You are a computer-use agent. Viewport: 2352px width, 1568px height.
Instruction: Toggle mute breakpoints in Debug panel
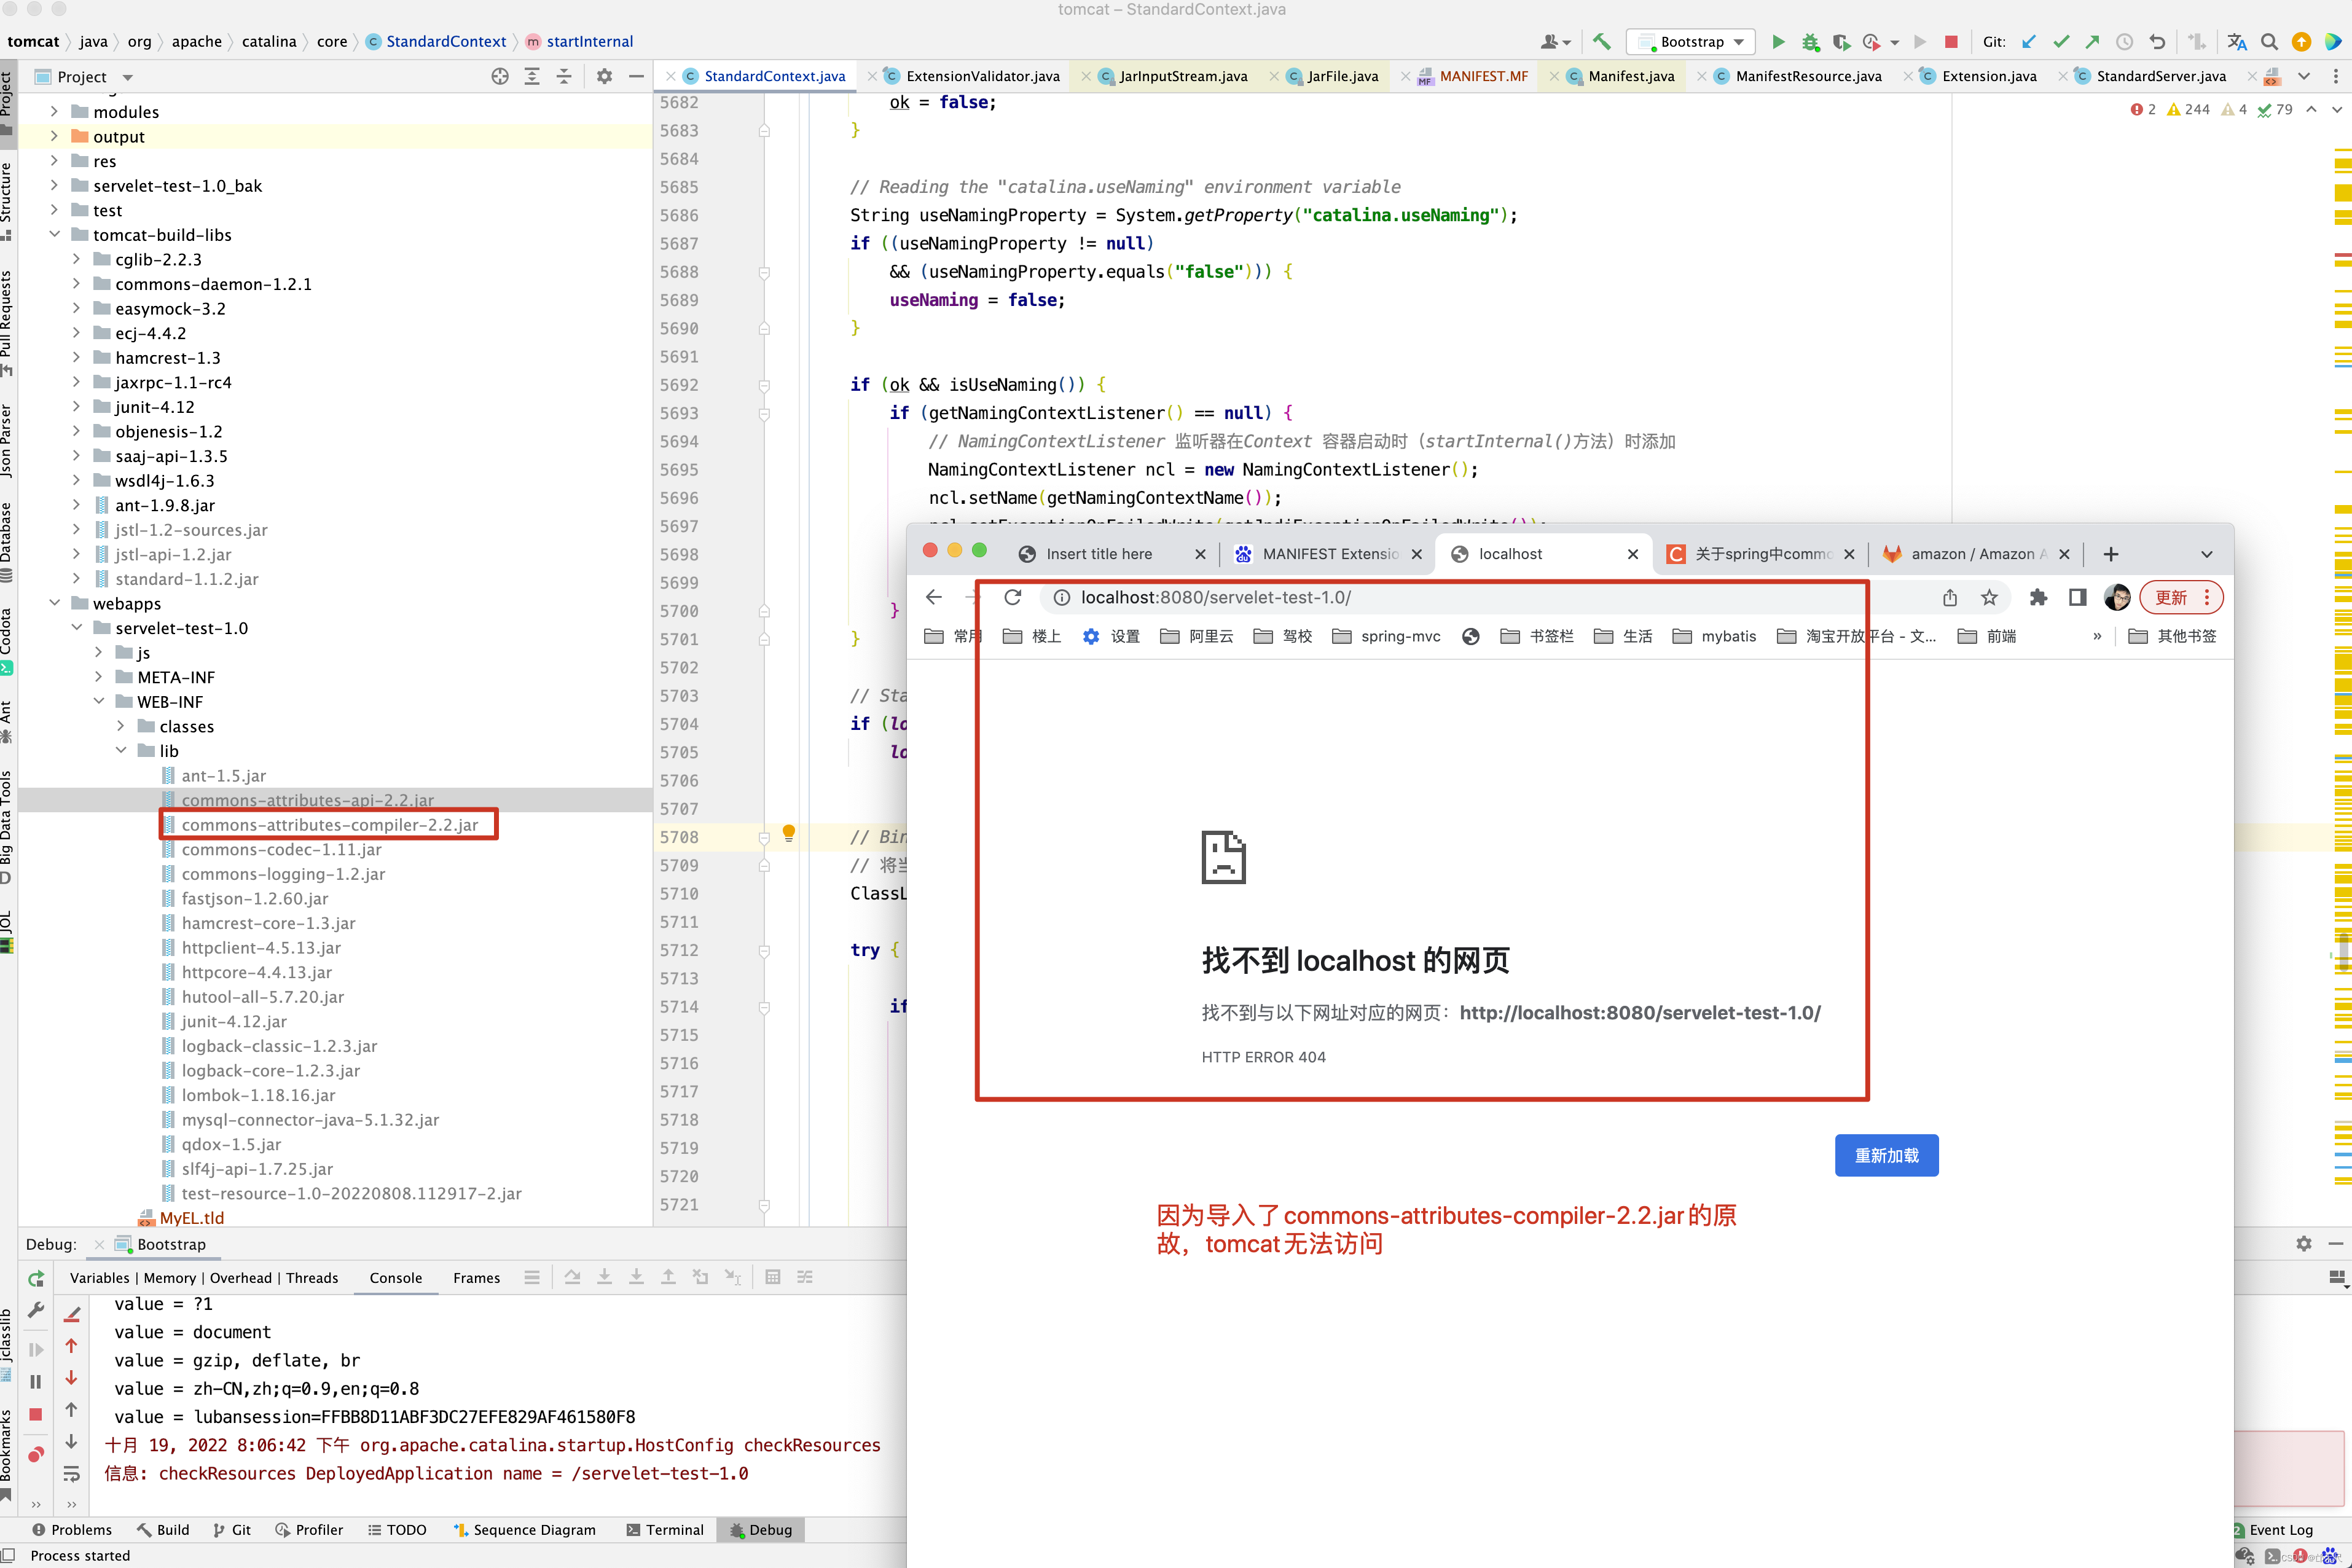(36, 1454)
